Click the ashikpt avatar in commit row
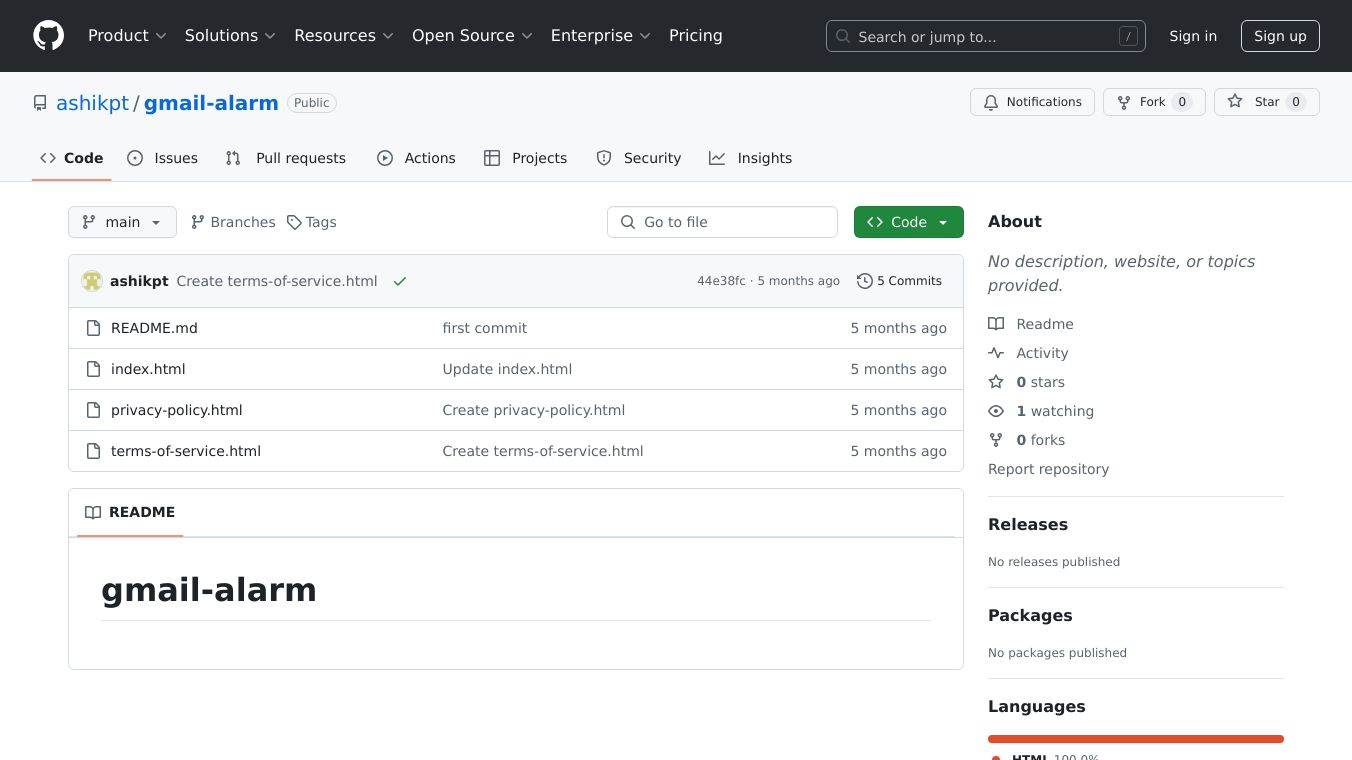 pyautogui.click(x=92, y=281)
